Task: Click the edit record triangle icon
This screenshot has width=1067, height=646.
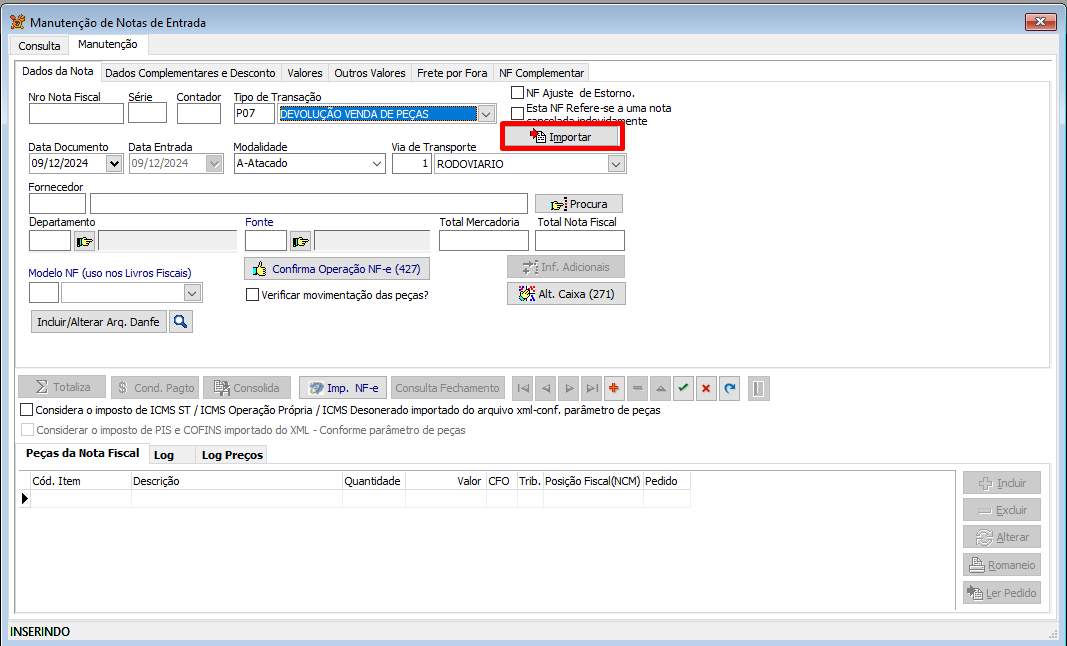Action: [x=660, y=388]
